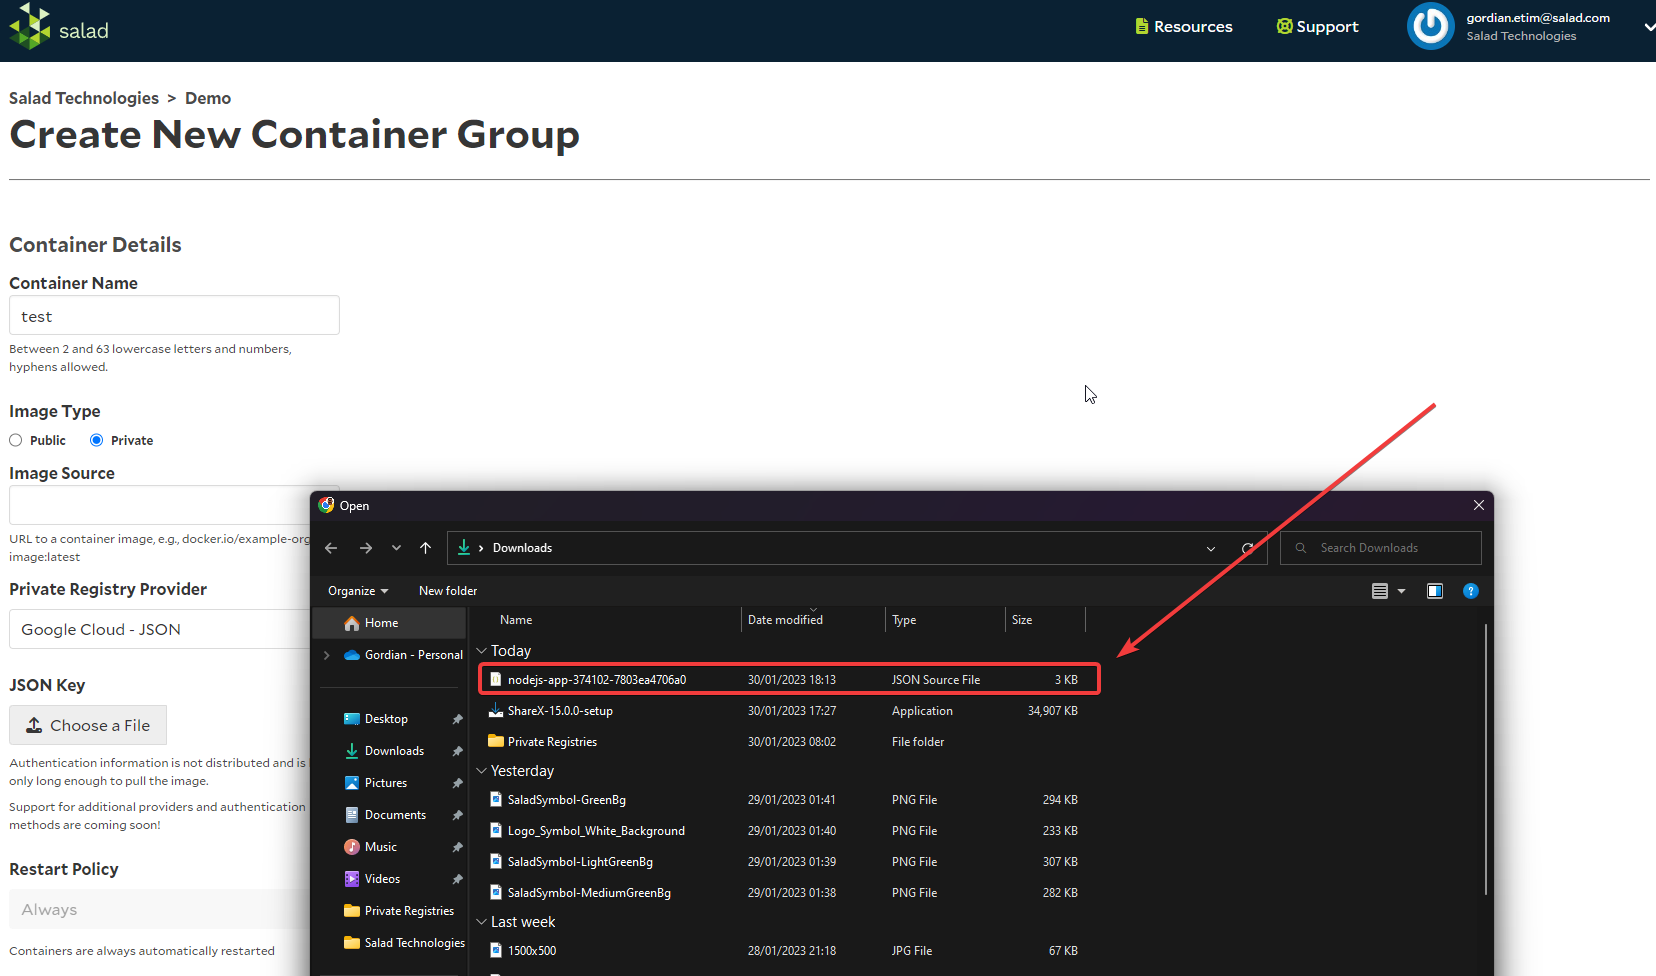Open the Resources link in the top bar
This screenshot has height=976, width=1656.
[1184, 27]
